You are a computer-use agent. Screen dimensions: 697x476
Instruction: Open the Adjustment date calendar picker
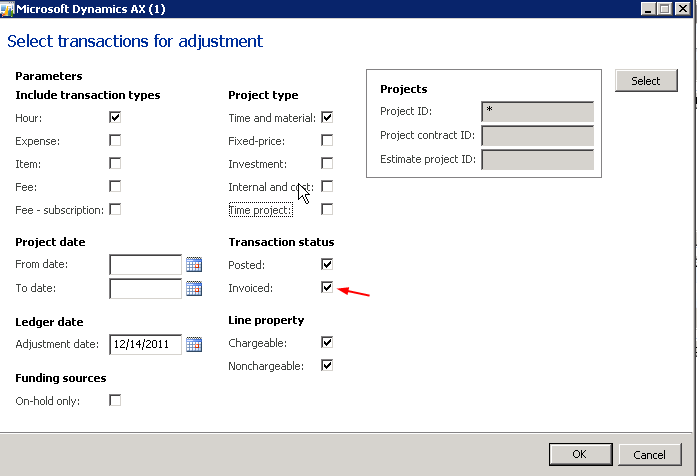(194, 345)
